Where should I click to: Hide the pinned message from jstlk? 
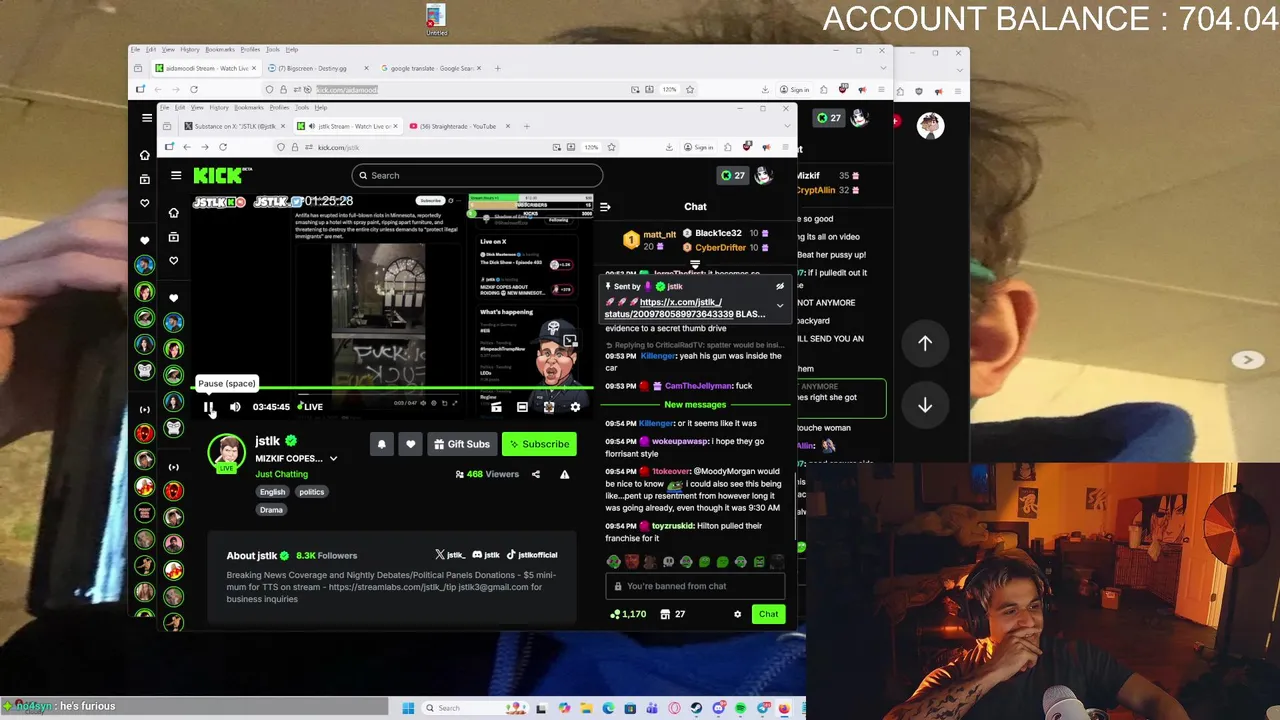(x=780, y=287)
